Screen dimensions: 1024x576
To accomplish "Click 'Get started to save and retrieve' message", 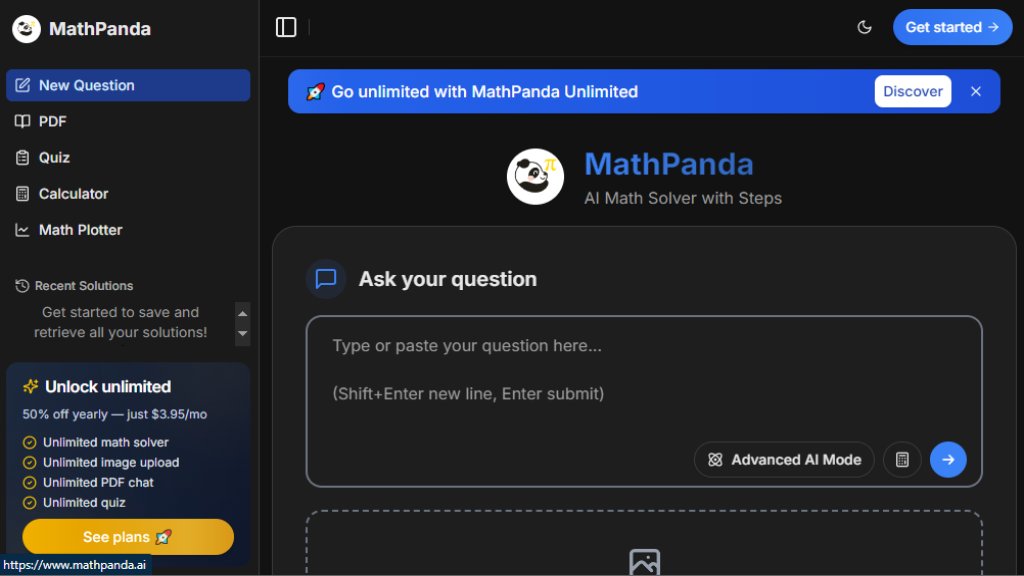I will [121, 323].
